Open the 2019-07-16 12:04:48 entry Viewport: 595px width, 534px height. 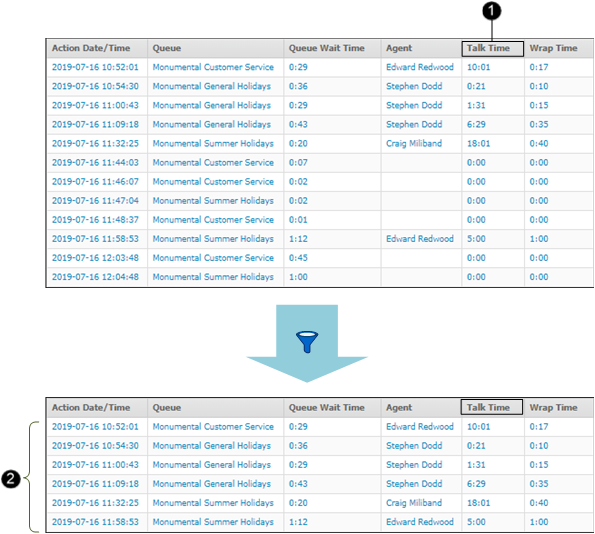[x=95, y=277]
